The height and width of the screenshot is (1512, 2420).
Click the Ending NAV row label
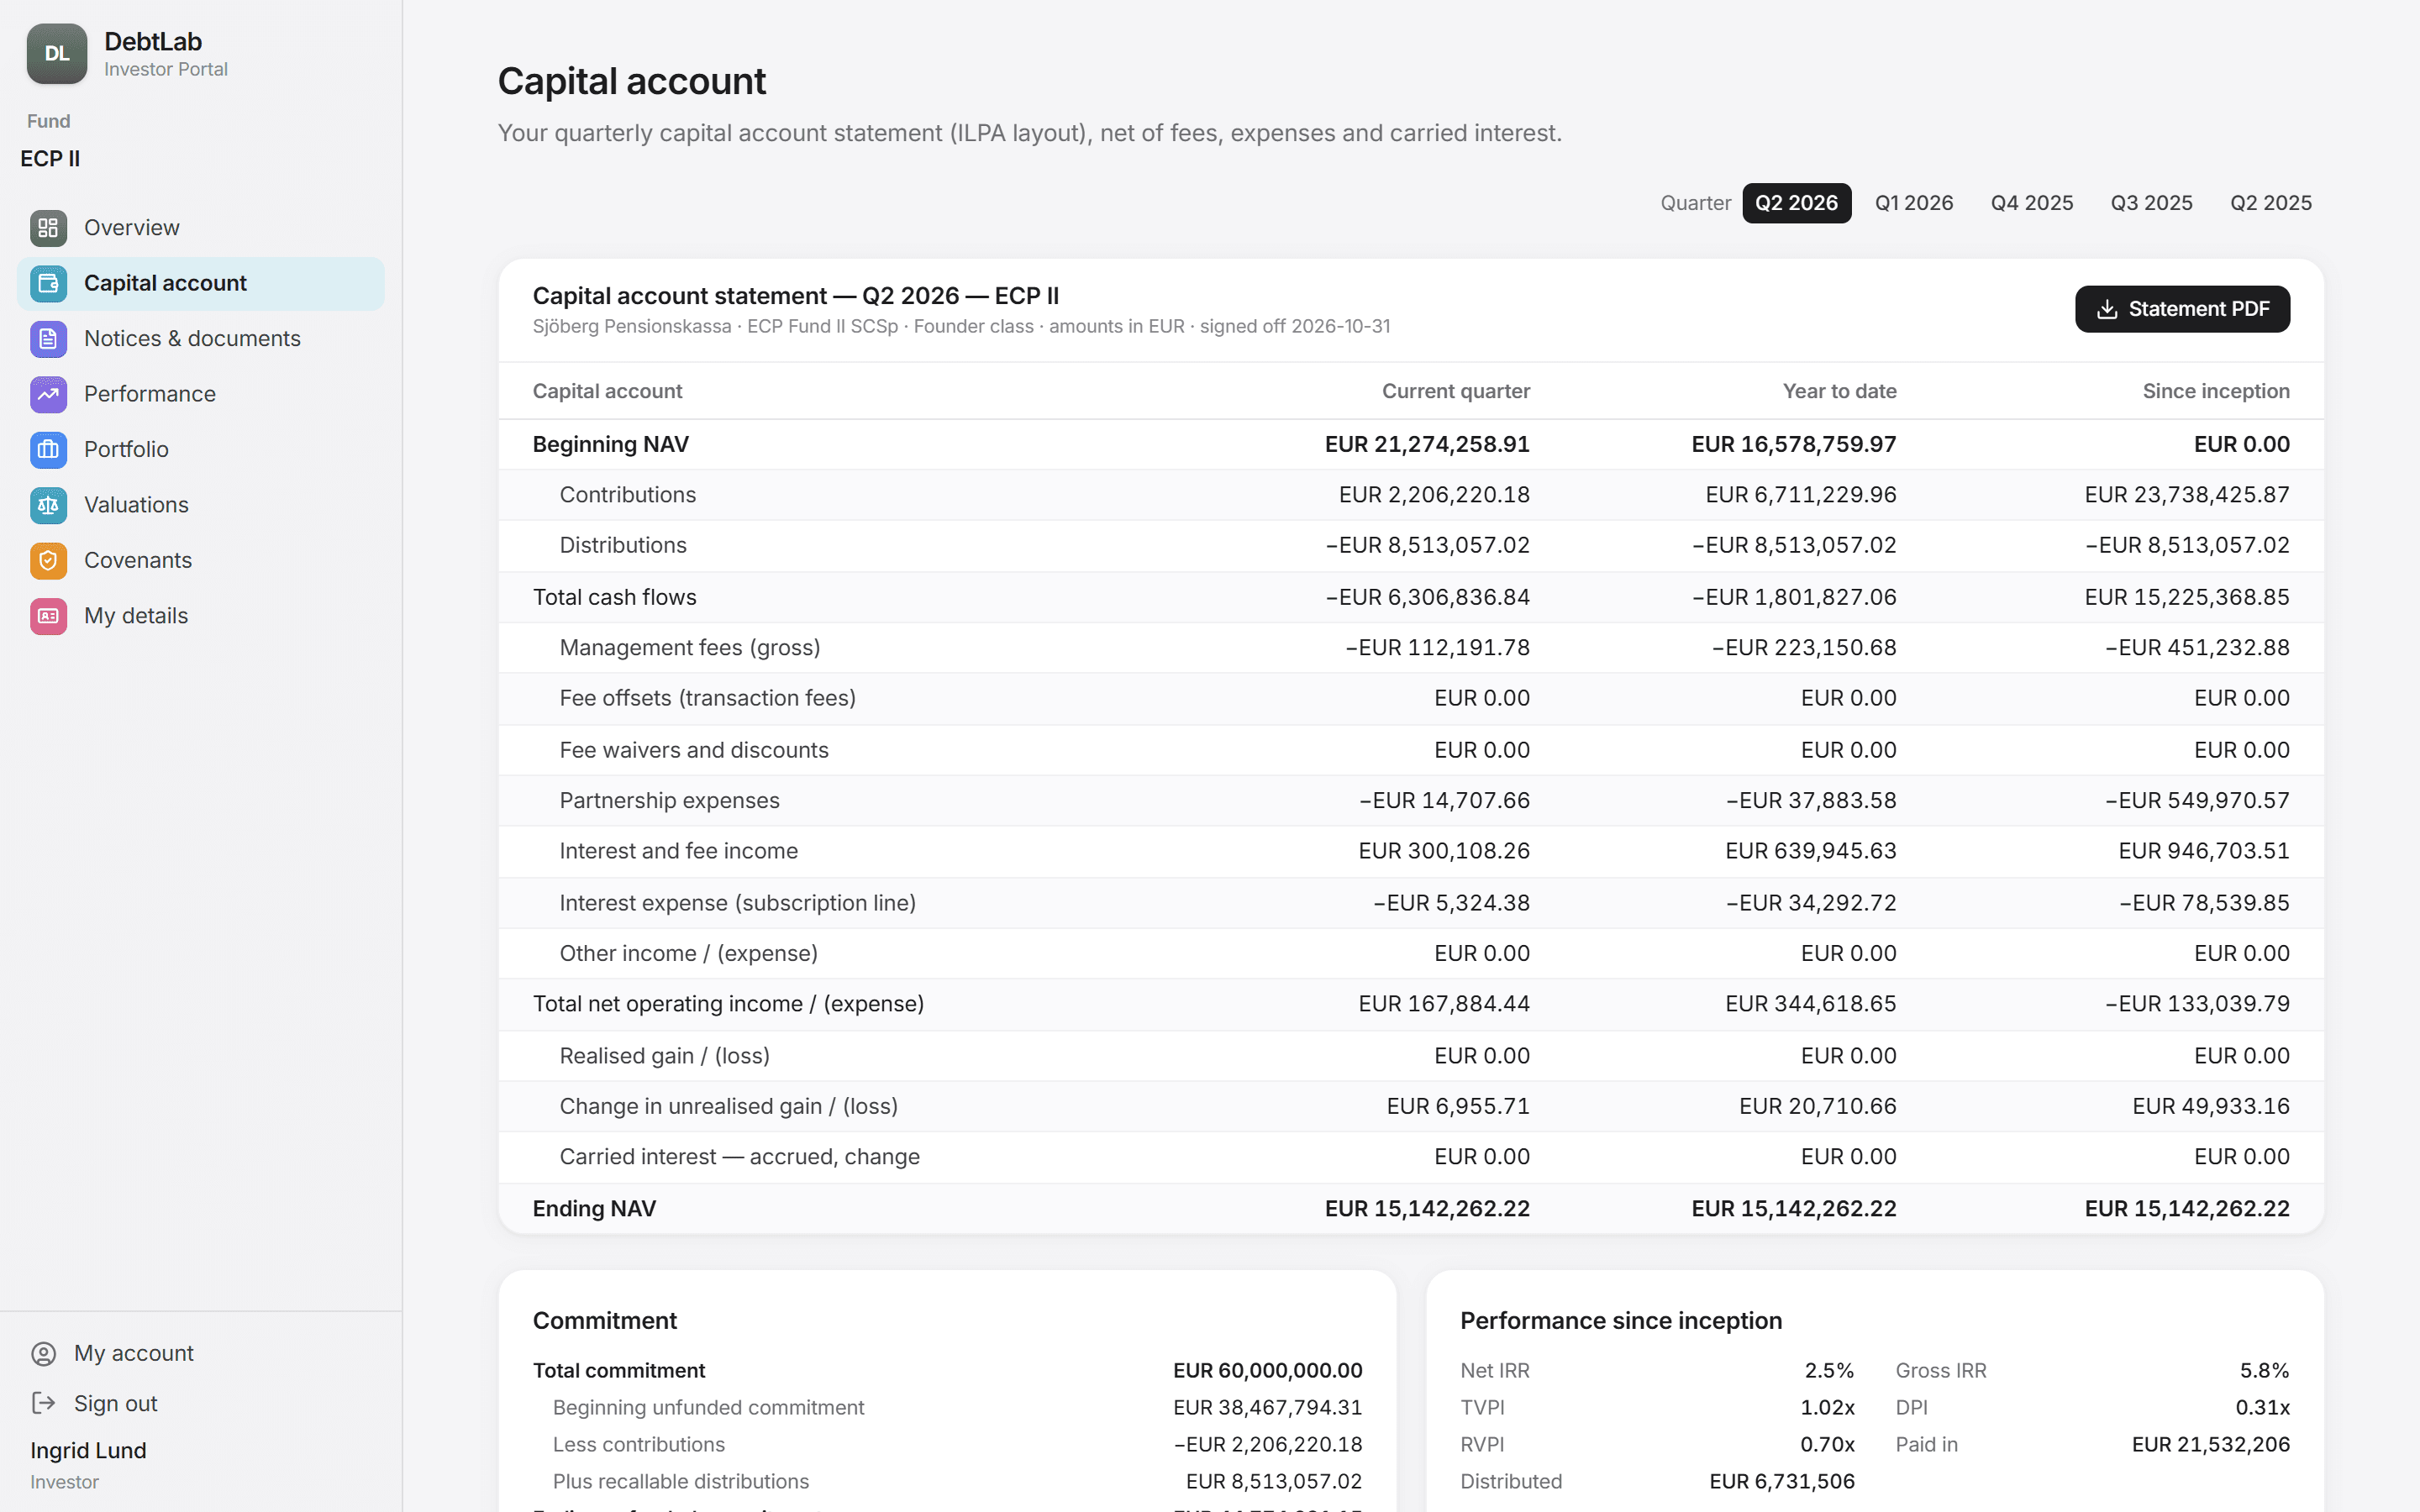pos(594,1209)
